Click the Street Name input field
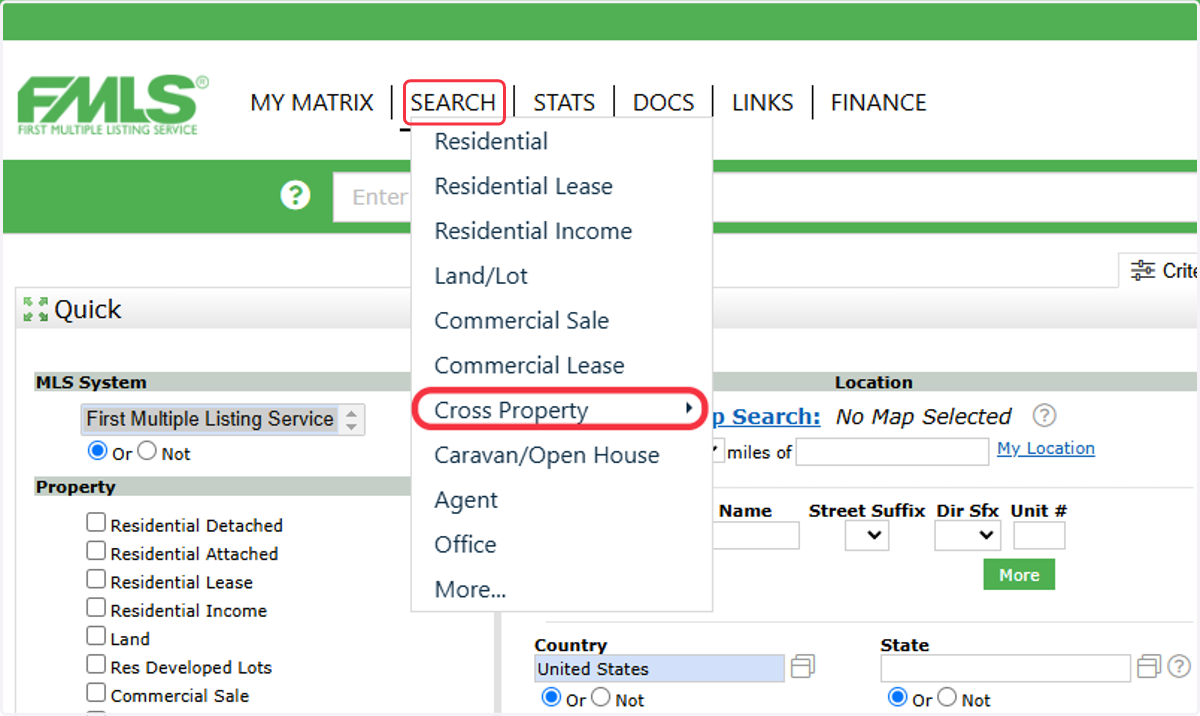 pyautogui.click(x=756, y=536)
